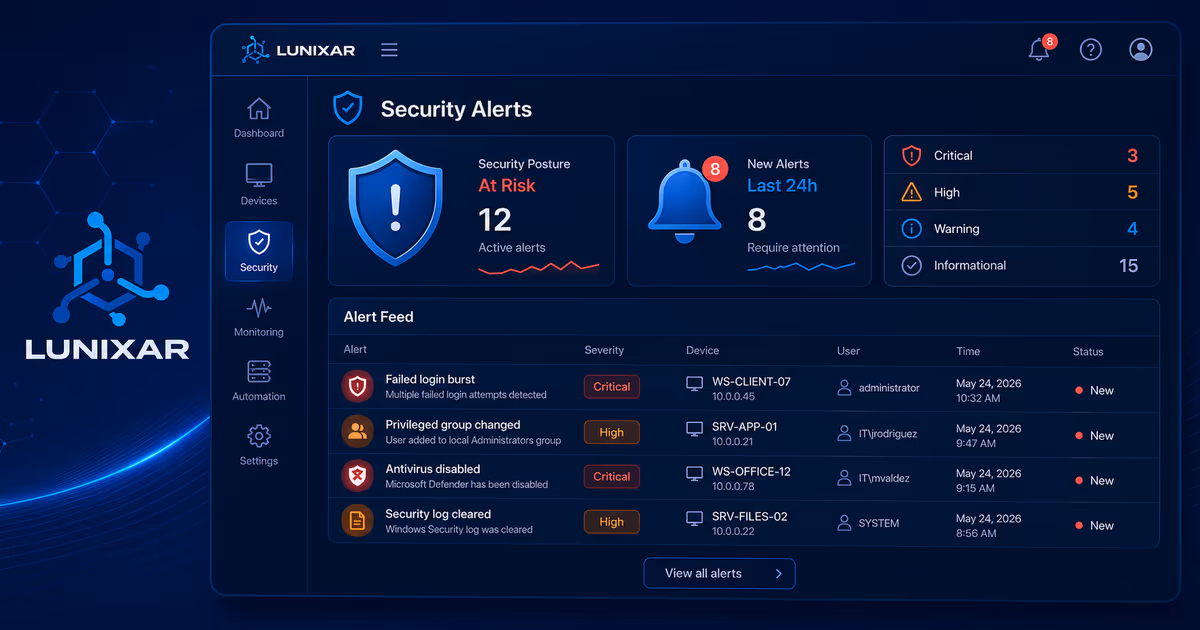Open the user profile avatar icon
Screen dimensions: 1200x630
click(x=1141, y=49)
